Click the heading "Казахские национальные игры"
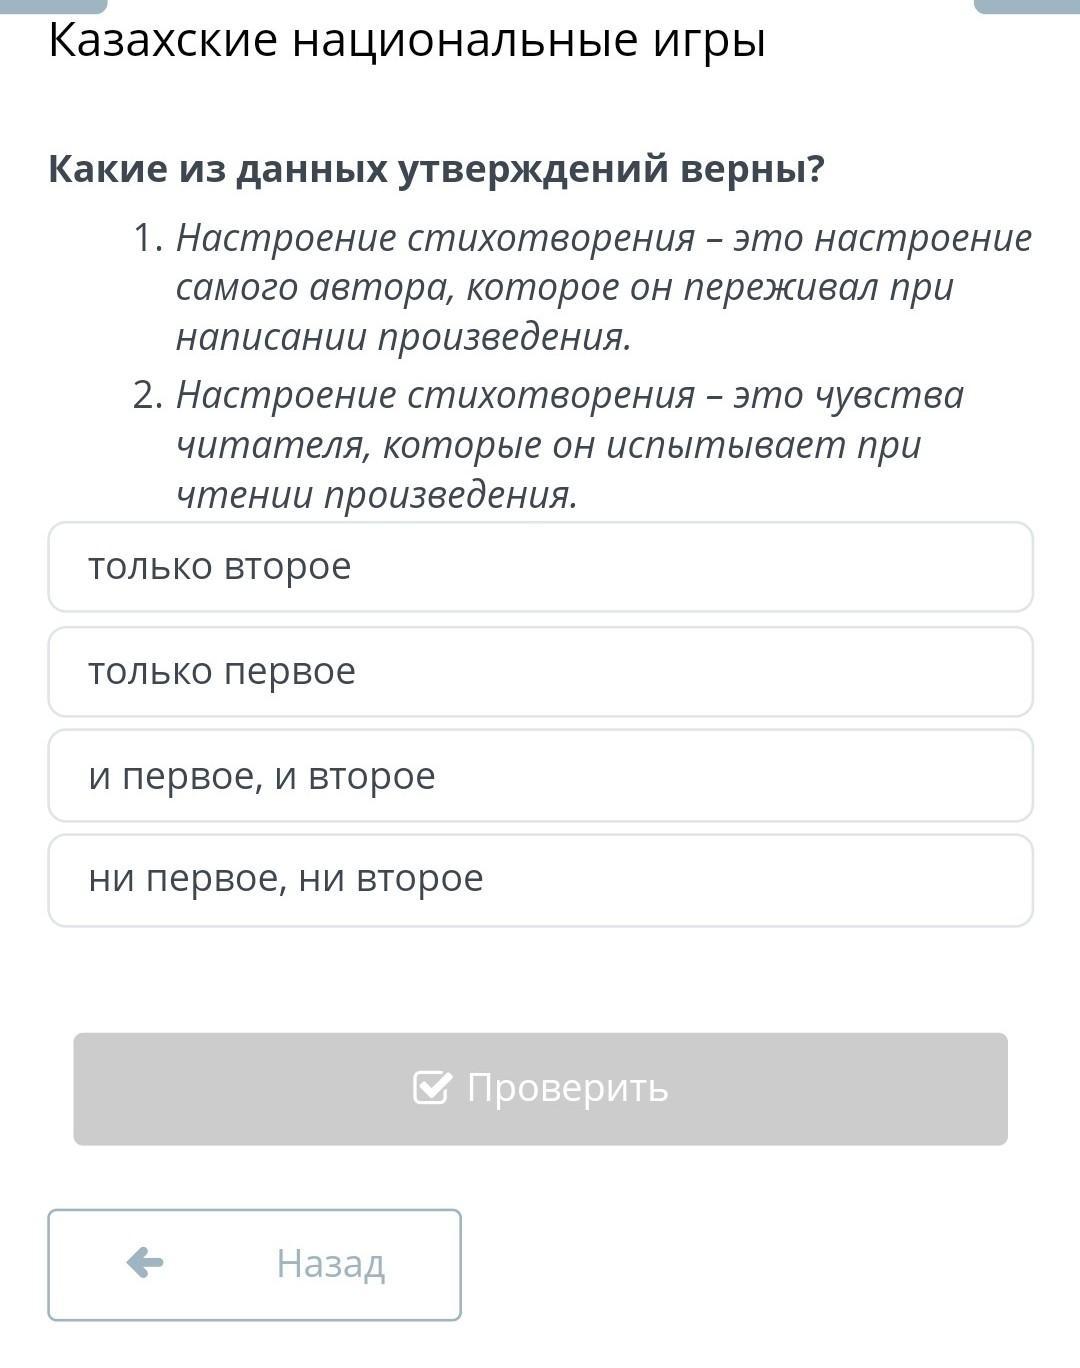This screenshot has width=1080, height=1368. click(x=406, y=41)
